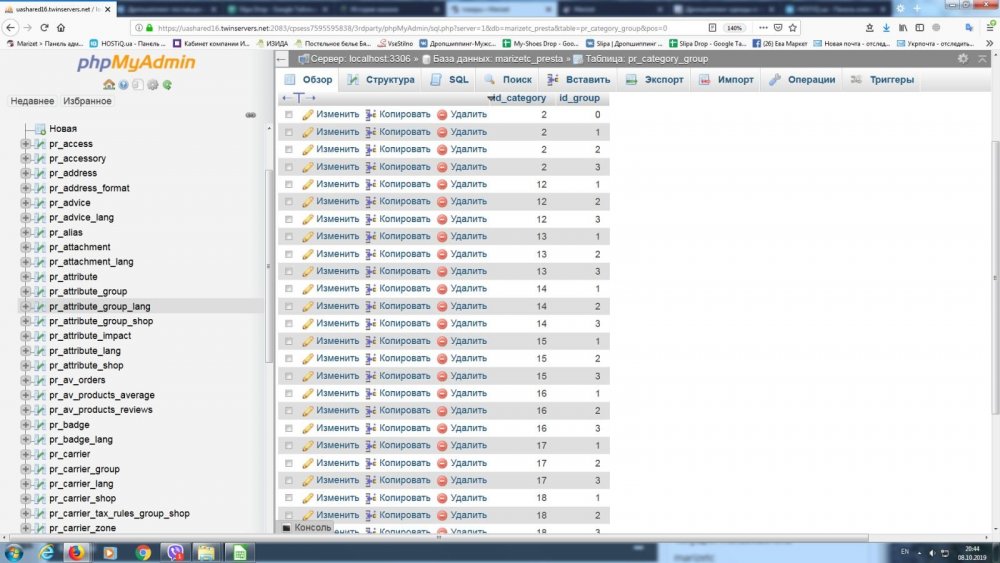Expand the pr_alias tree node
This screenshot has width=1000, height=563.
click(x=26, y=233)
